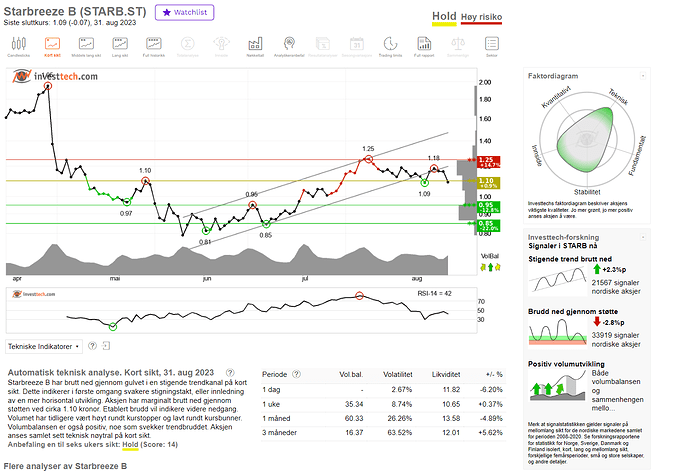Image resolution: width=690 pixels, height=471 pixels.
Task: Click the 0.81 bottom marker near June
Action: (206, 231)
